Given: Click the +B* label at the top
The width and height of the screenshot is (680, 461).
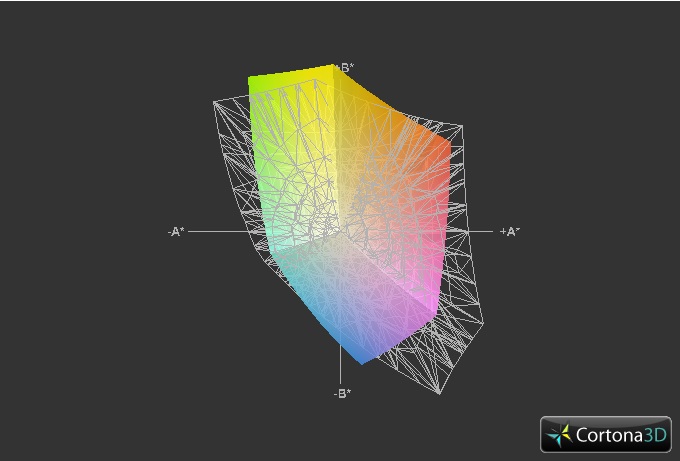Looking at the screenshot, I should [x=344, y=68].
